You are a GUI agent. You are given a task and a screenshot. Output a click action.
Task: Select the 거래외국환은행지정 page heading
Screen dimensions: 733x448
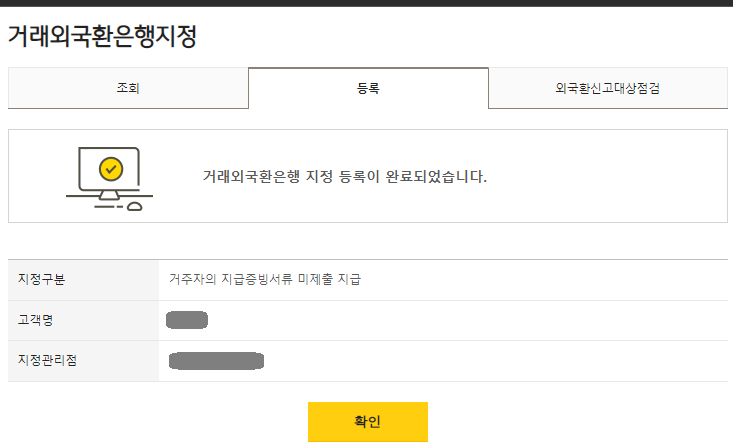(102, 36)
